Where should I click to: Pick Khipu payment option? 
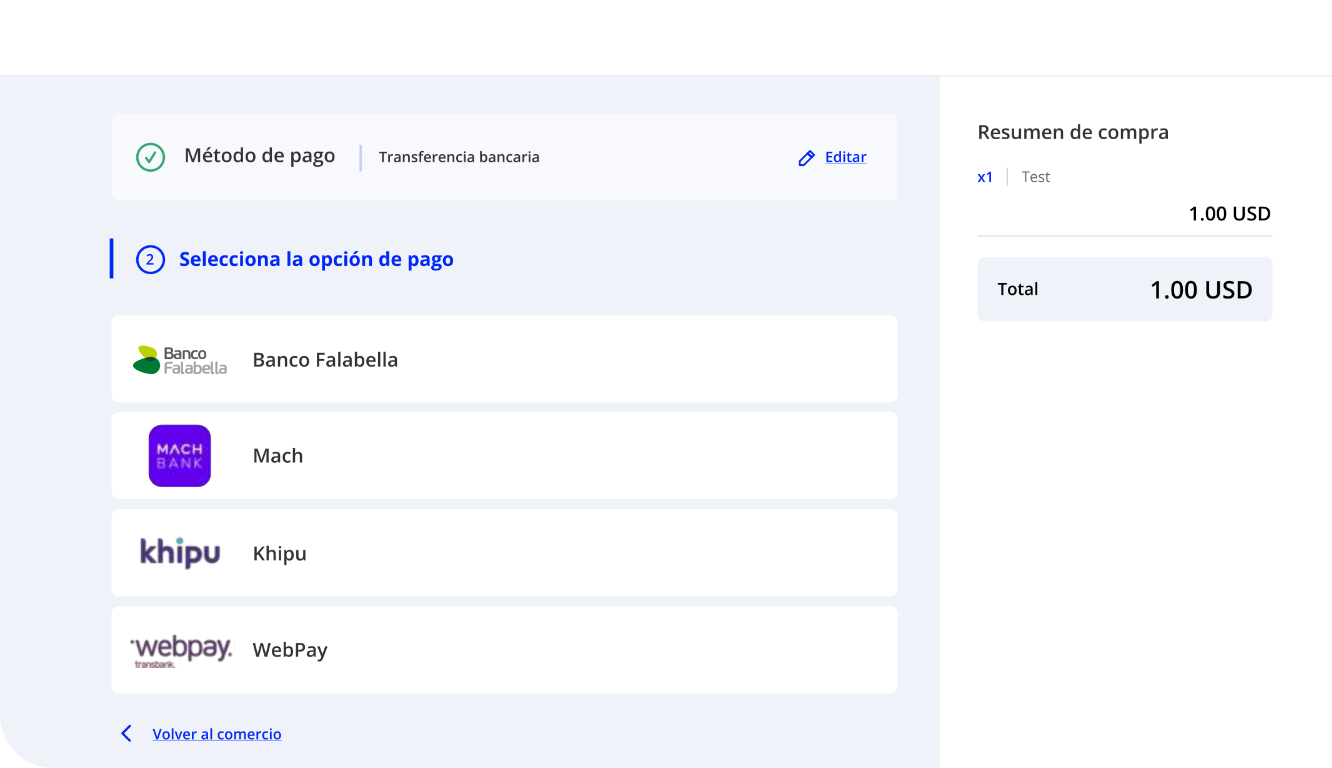(x=504, y=553)
